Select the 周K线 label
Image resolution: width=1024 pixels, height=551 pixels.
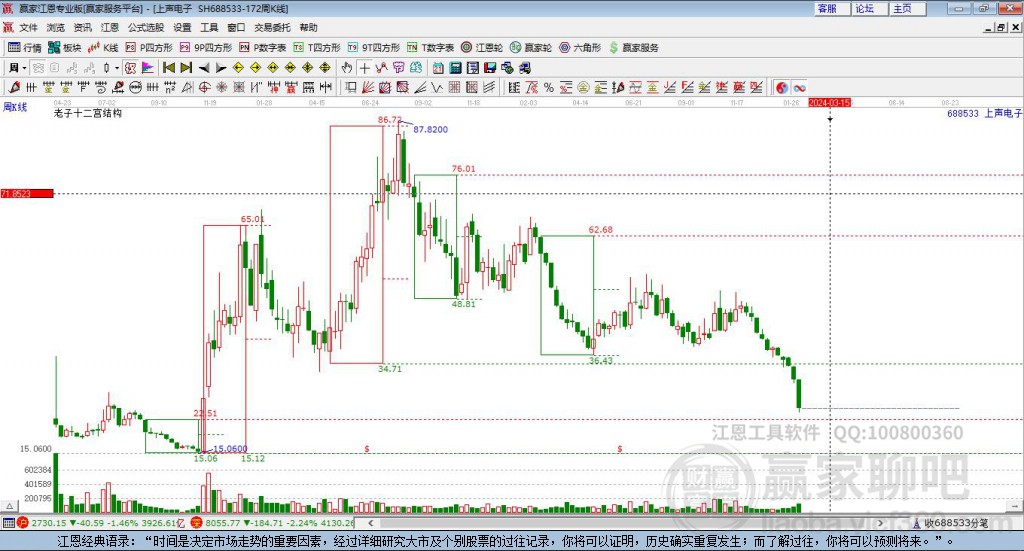point(15,107)
